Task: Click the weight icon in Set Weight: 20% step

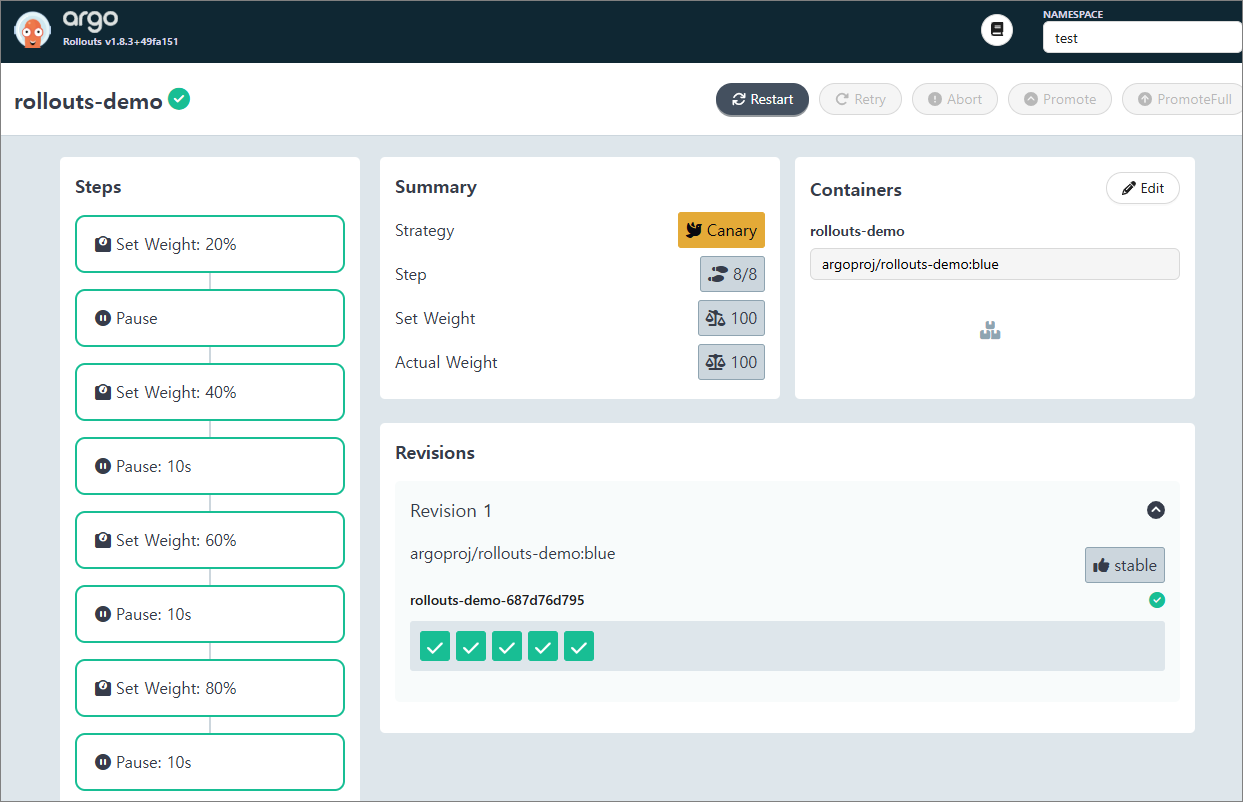Action: (102, 244)
